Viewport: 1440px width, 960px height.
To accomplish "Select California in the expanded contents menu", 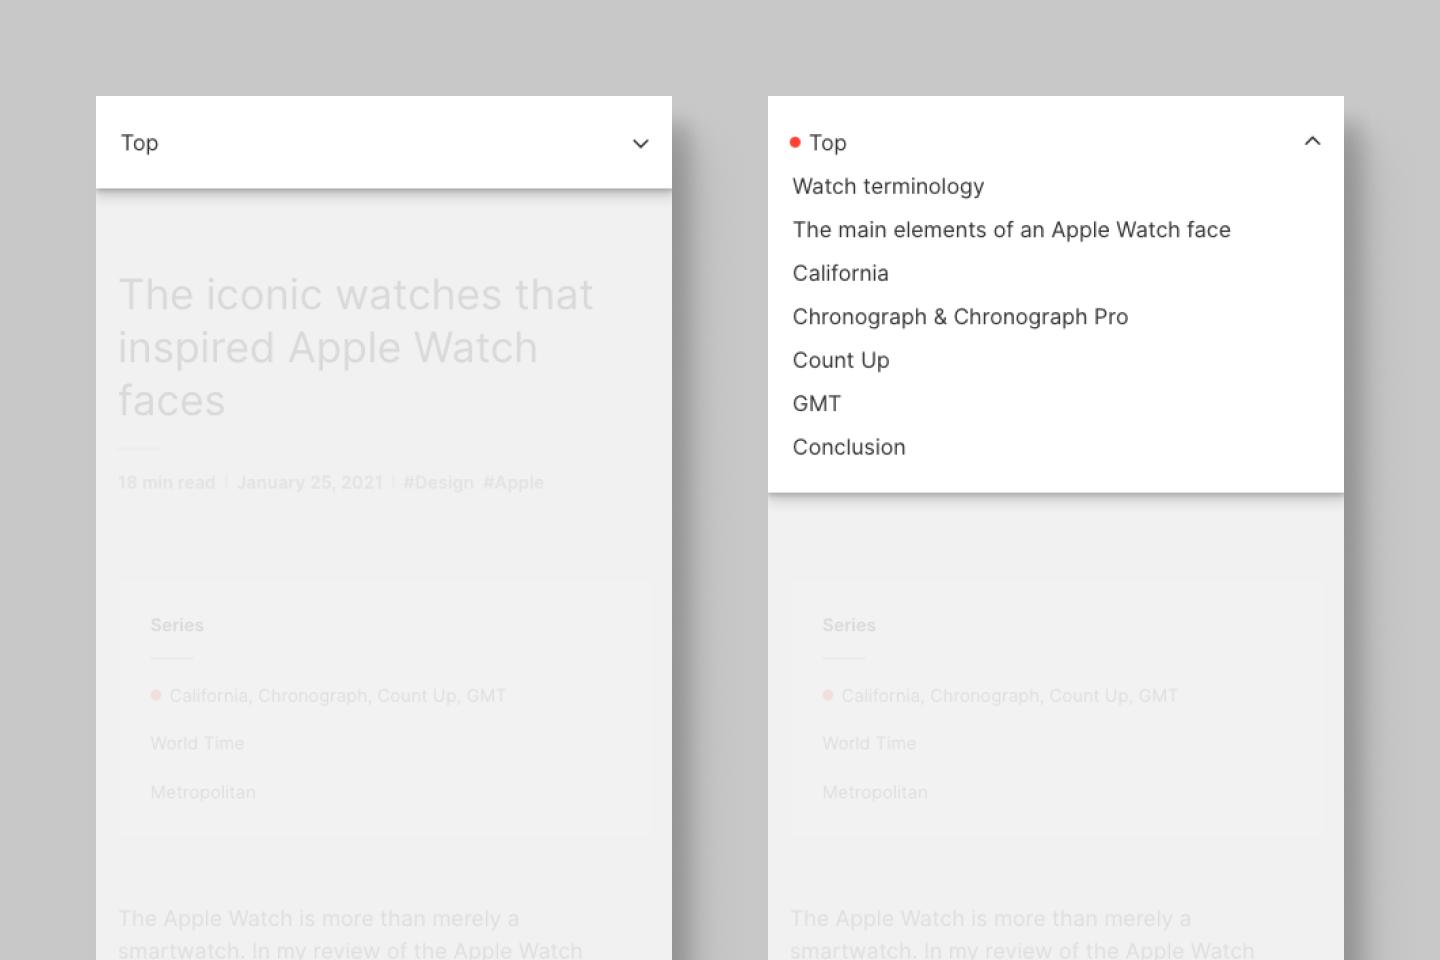I will (840, 273).
